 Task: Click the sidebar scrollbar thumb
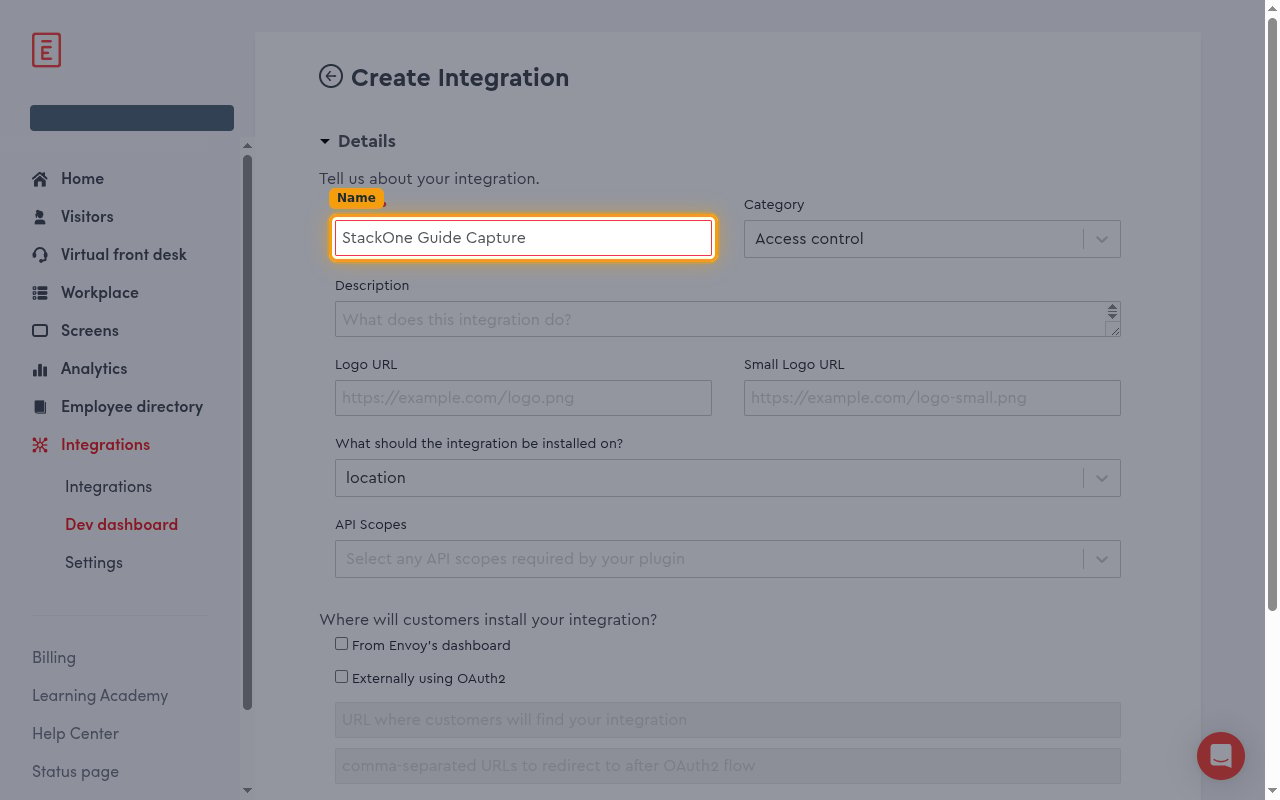247,432
